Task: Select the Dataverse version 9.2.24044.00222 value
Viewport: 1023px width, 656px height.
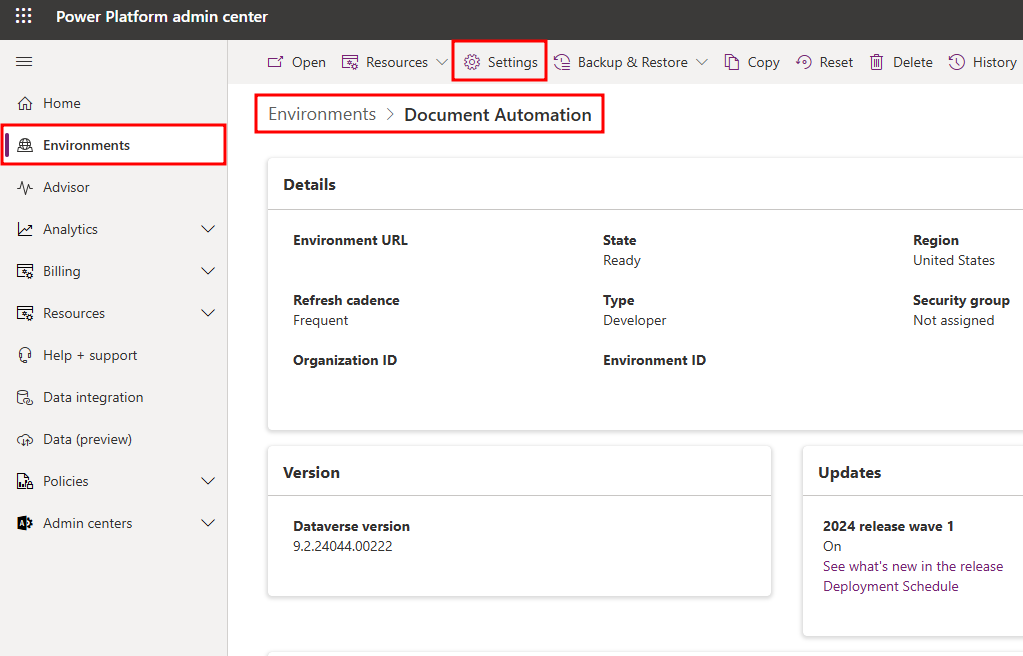Action: [343, 546]
